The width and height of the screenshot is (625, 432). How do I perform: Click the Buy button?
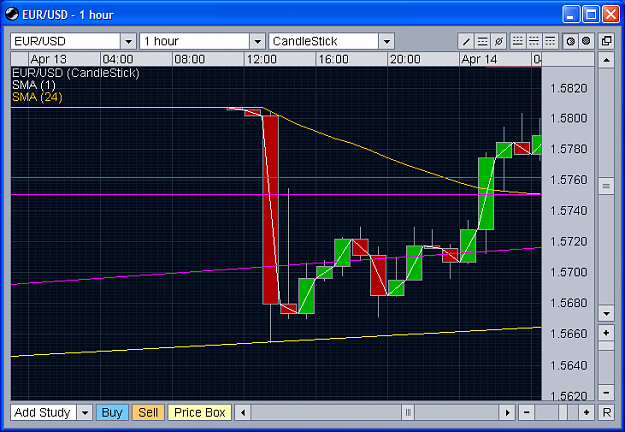(112, 412)
